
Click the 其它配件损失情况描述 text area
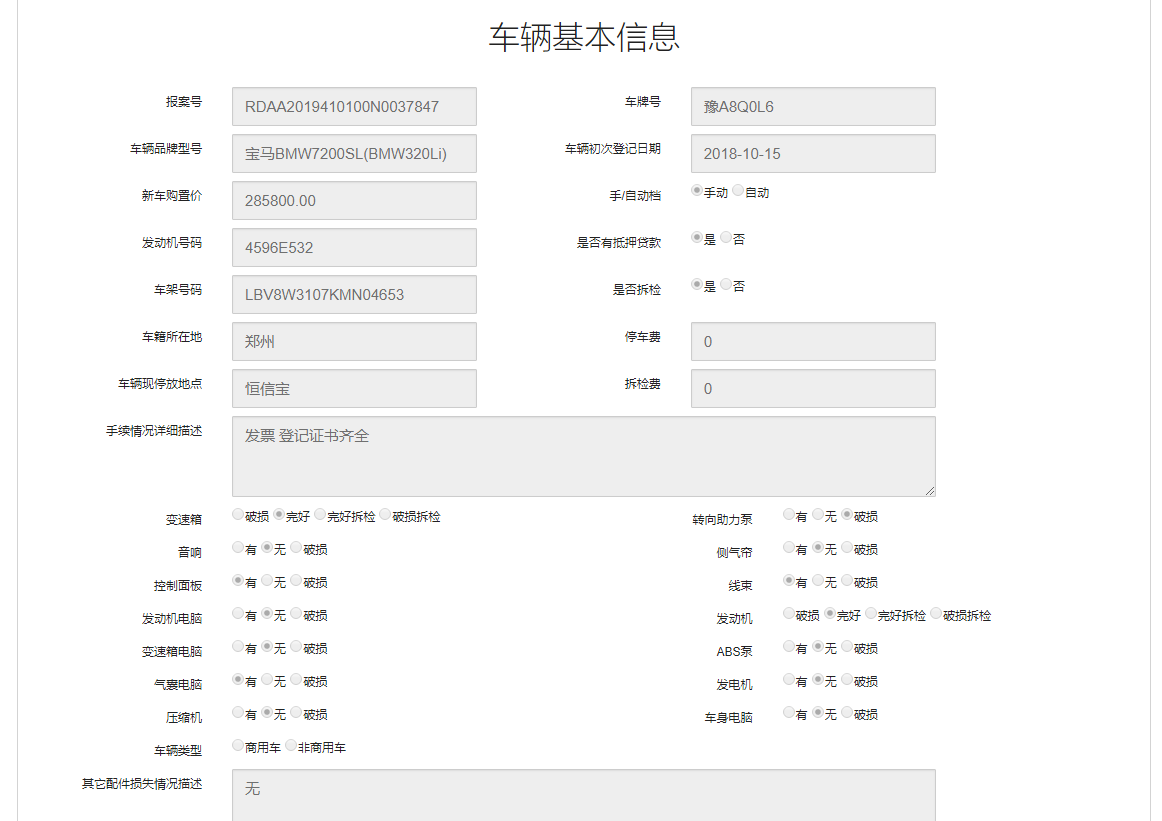(x=583, y=795)
